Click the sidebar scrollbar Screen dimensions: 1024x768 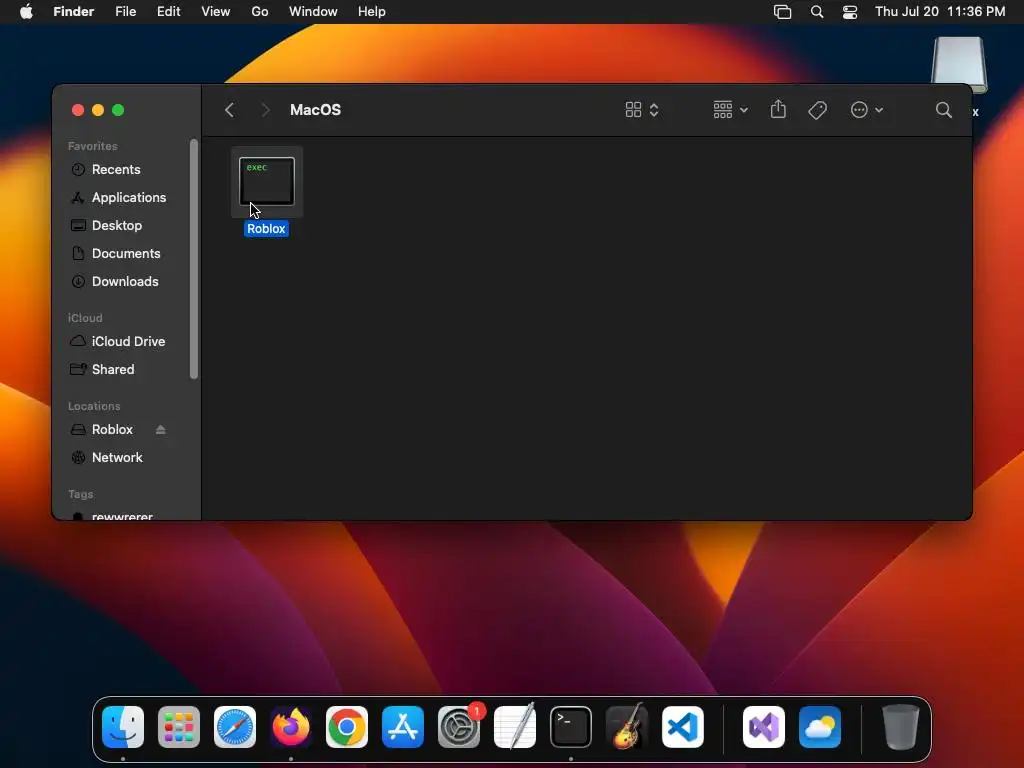pyautogui.click(x=194, y=259)
